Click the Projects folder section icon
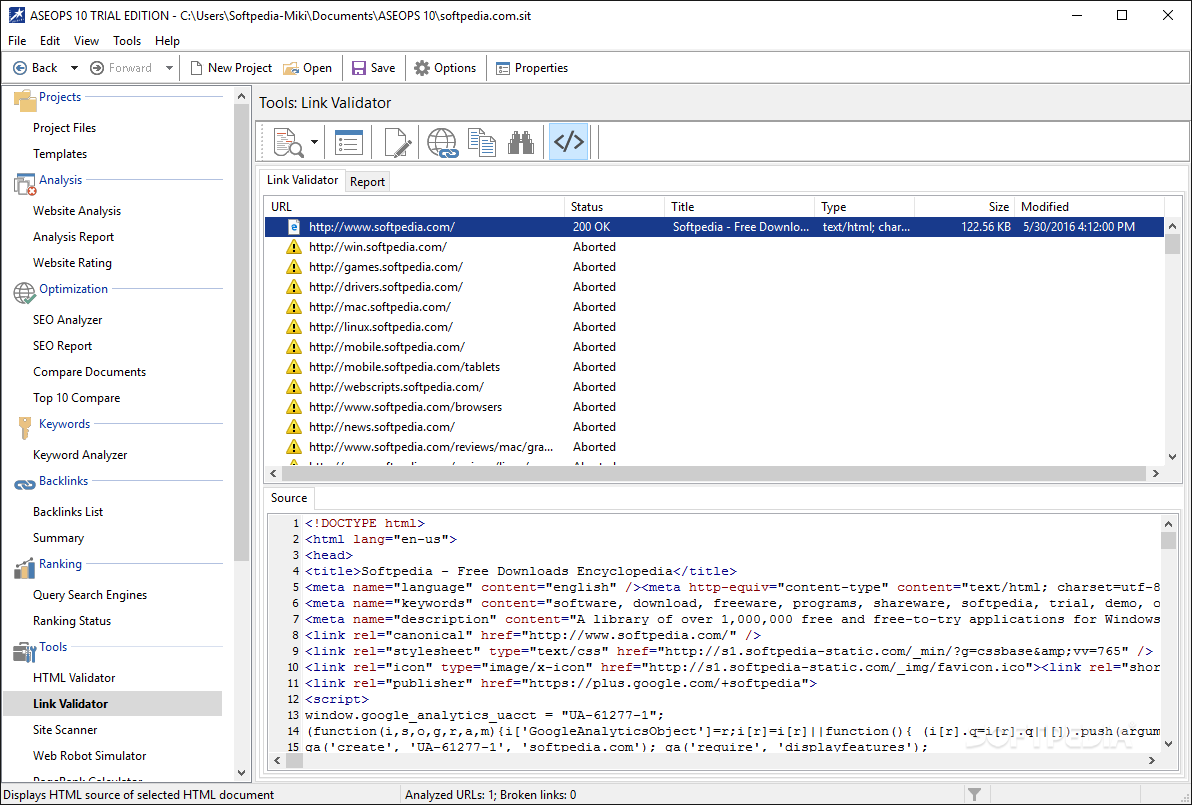 click(24, 100)
